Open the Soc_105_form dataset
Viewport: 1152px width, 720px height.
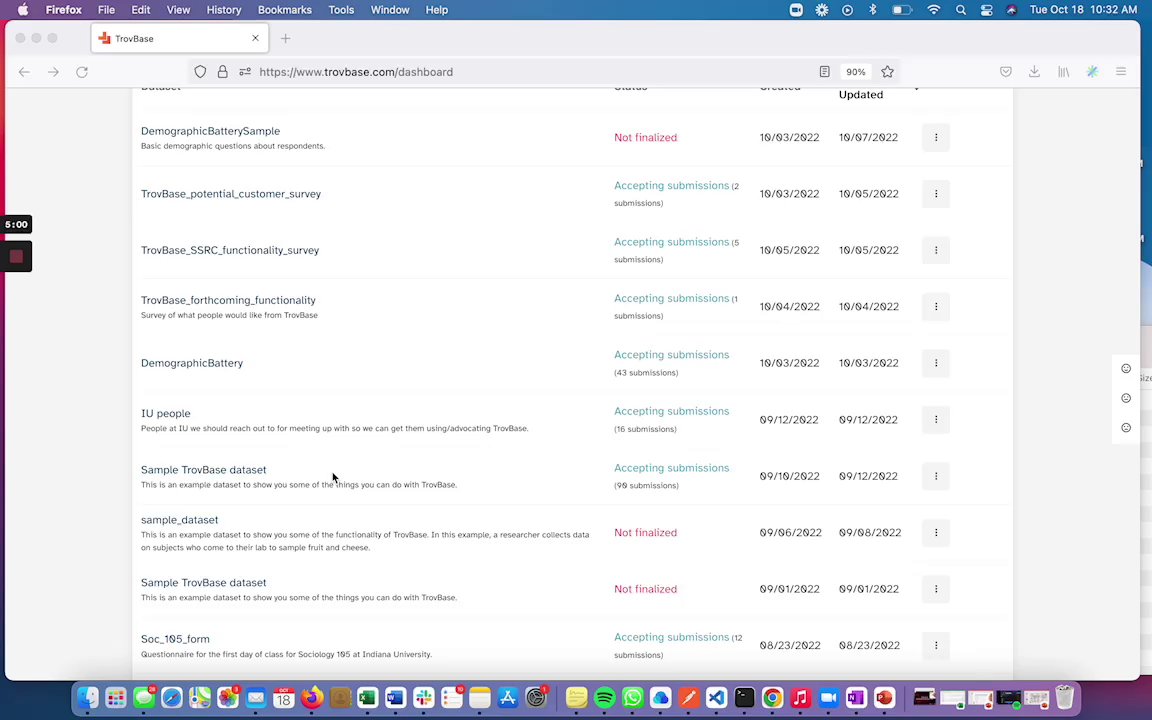[175, 639]
